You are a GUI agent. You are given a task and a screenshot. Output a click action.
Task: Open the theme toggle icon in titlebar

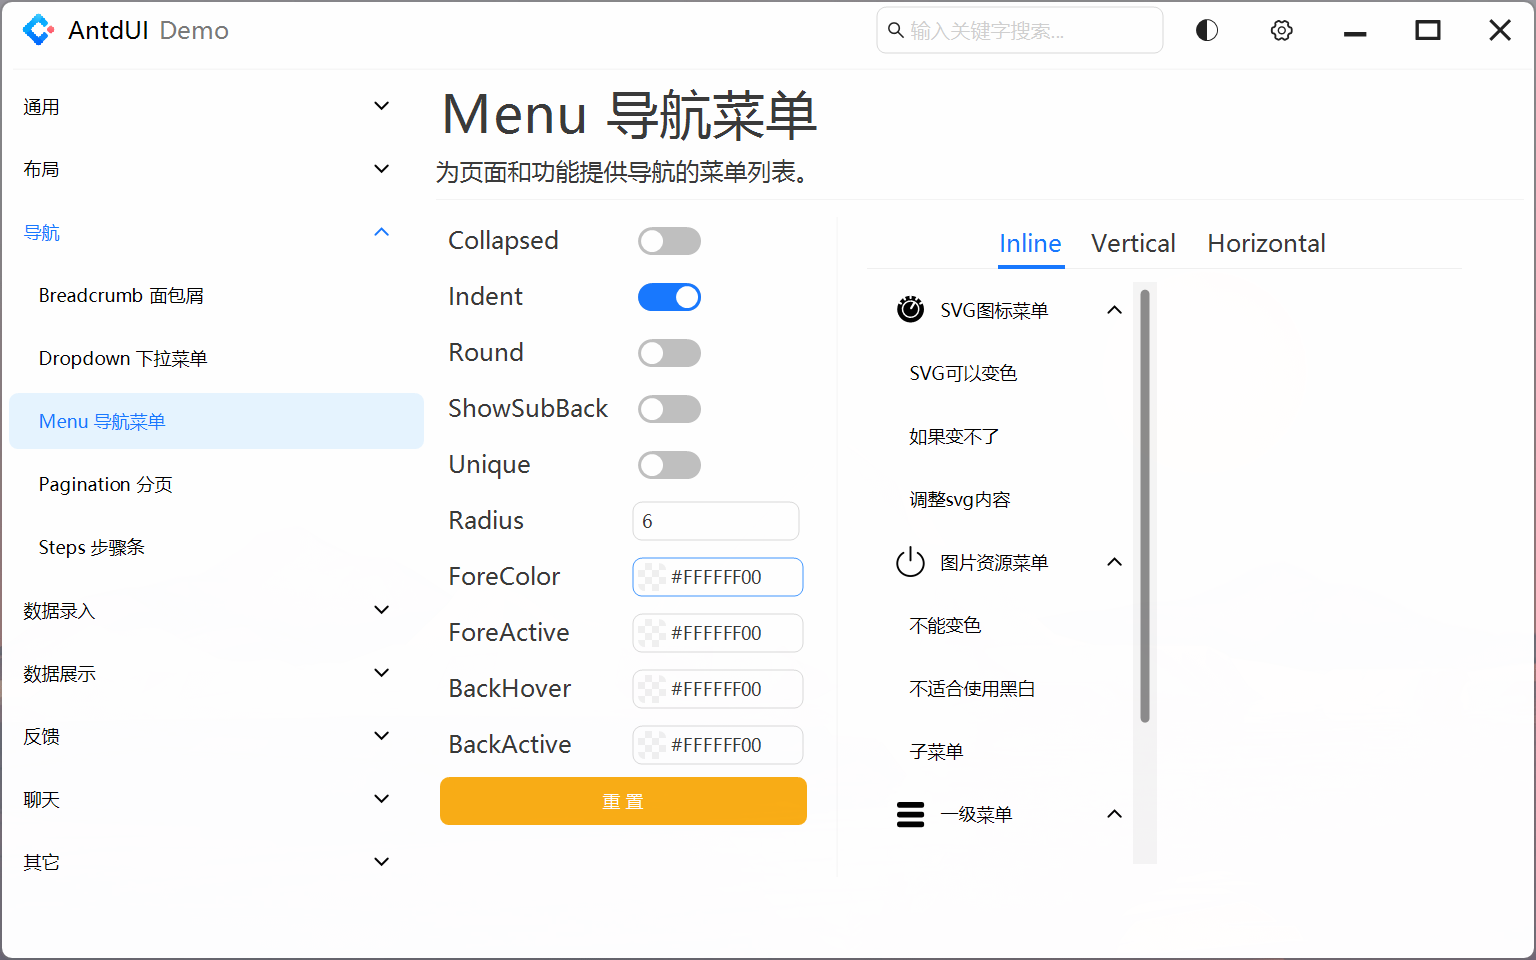1206,30
